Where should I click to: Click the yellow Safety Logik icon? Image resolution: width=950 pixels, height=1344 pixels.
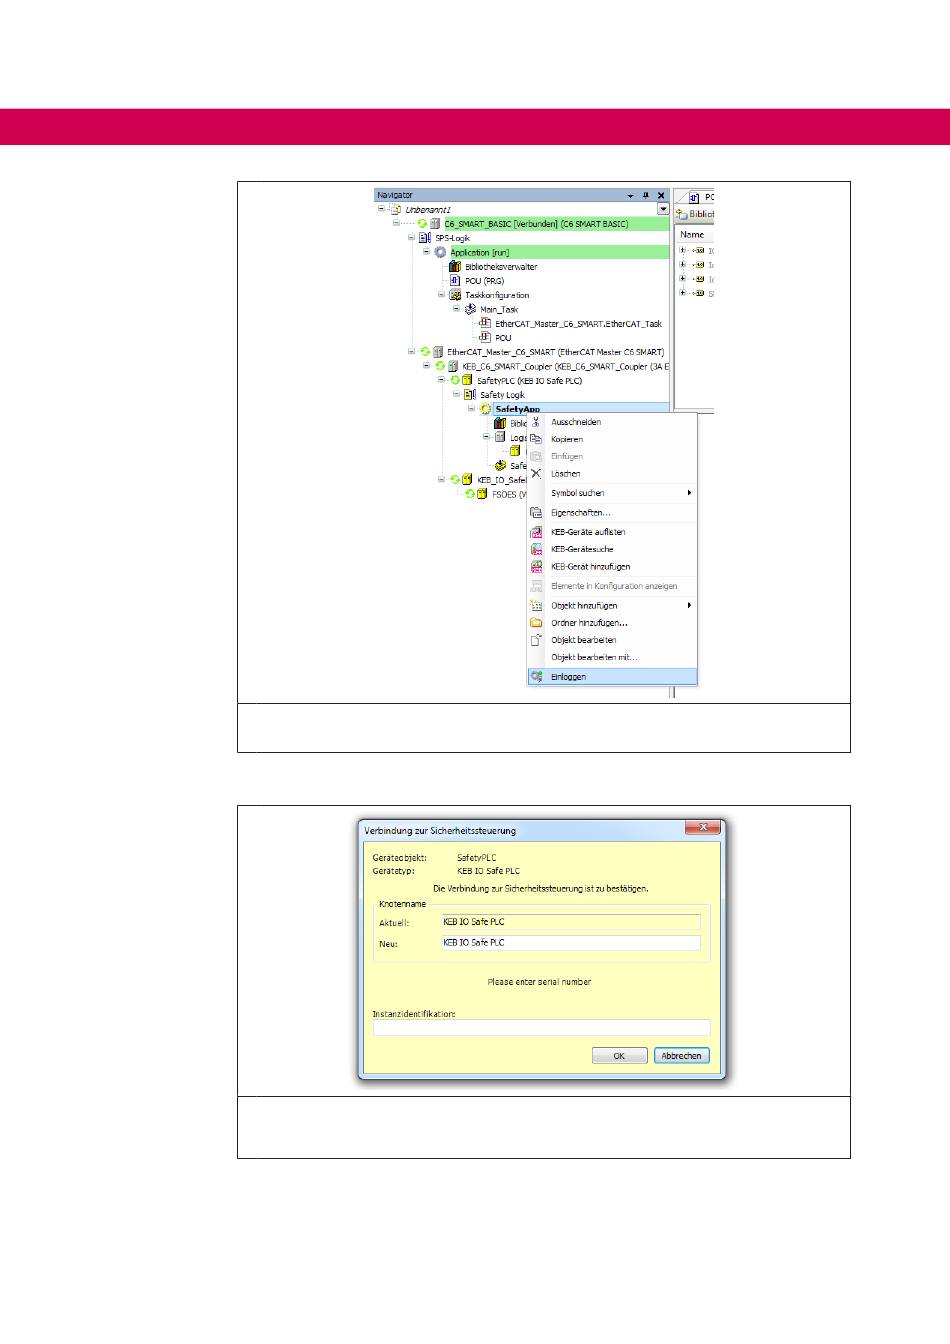point(470,395)
